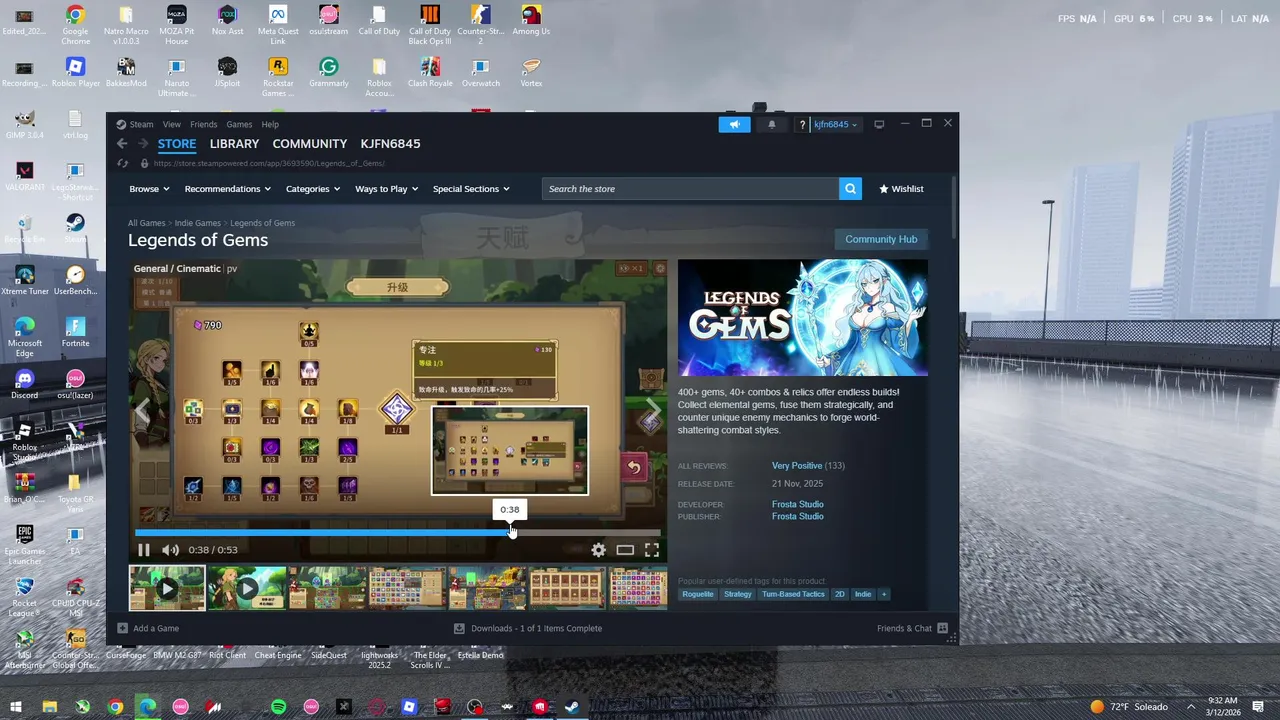Image resolution: width=1280 pixels, height=720 pixels.
Task: Open Google Chrome desktop shortcut
Action: pos(75,25)
